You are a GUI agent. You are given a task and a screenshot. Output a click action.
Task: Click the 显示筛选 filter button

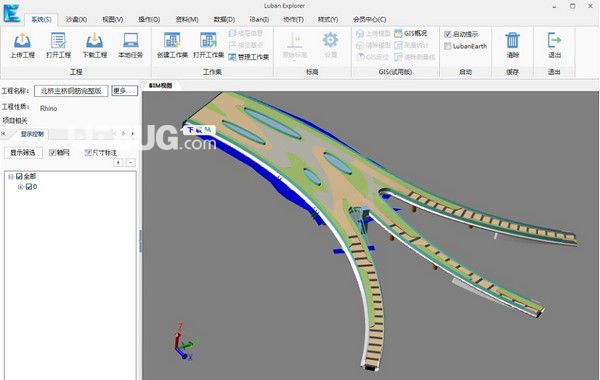point(23,153)
